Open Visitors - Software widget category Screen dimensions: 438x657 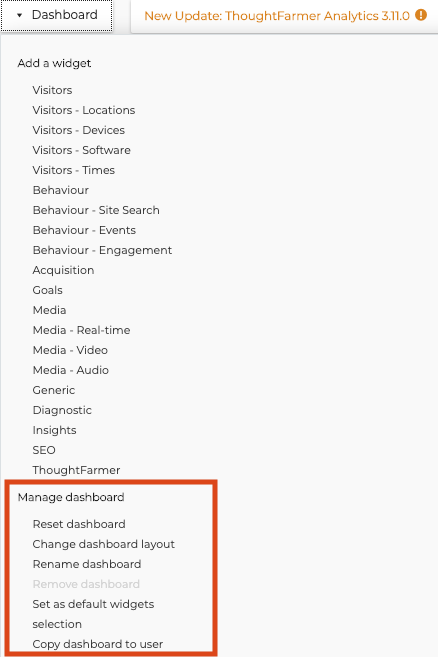tap(82, 150)
